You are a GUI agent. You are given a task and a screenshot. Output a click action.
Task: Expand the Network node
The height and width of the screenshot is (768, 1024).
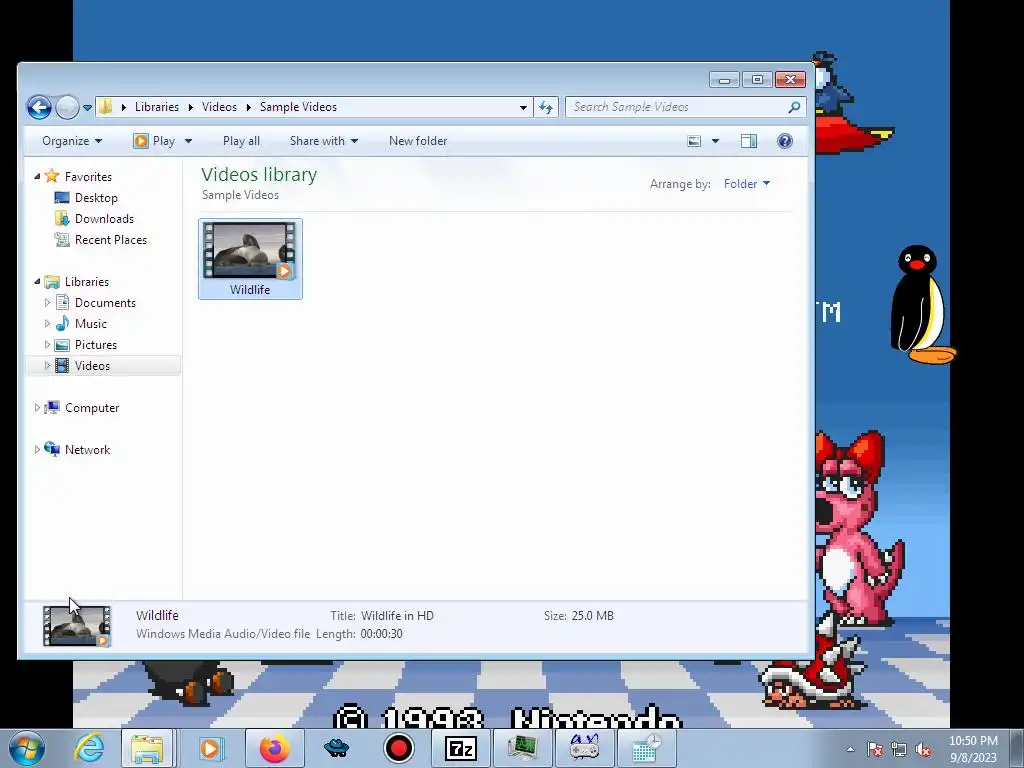pyautogui.click(x=37, y=449)
